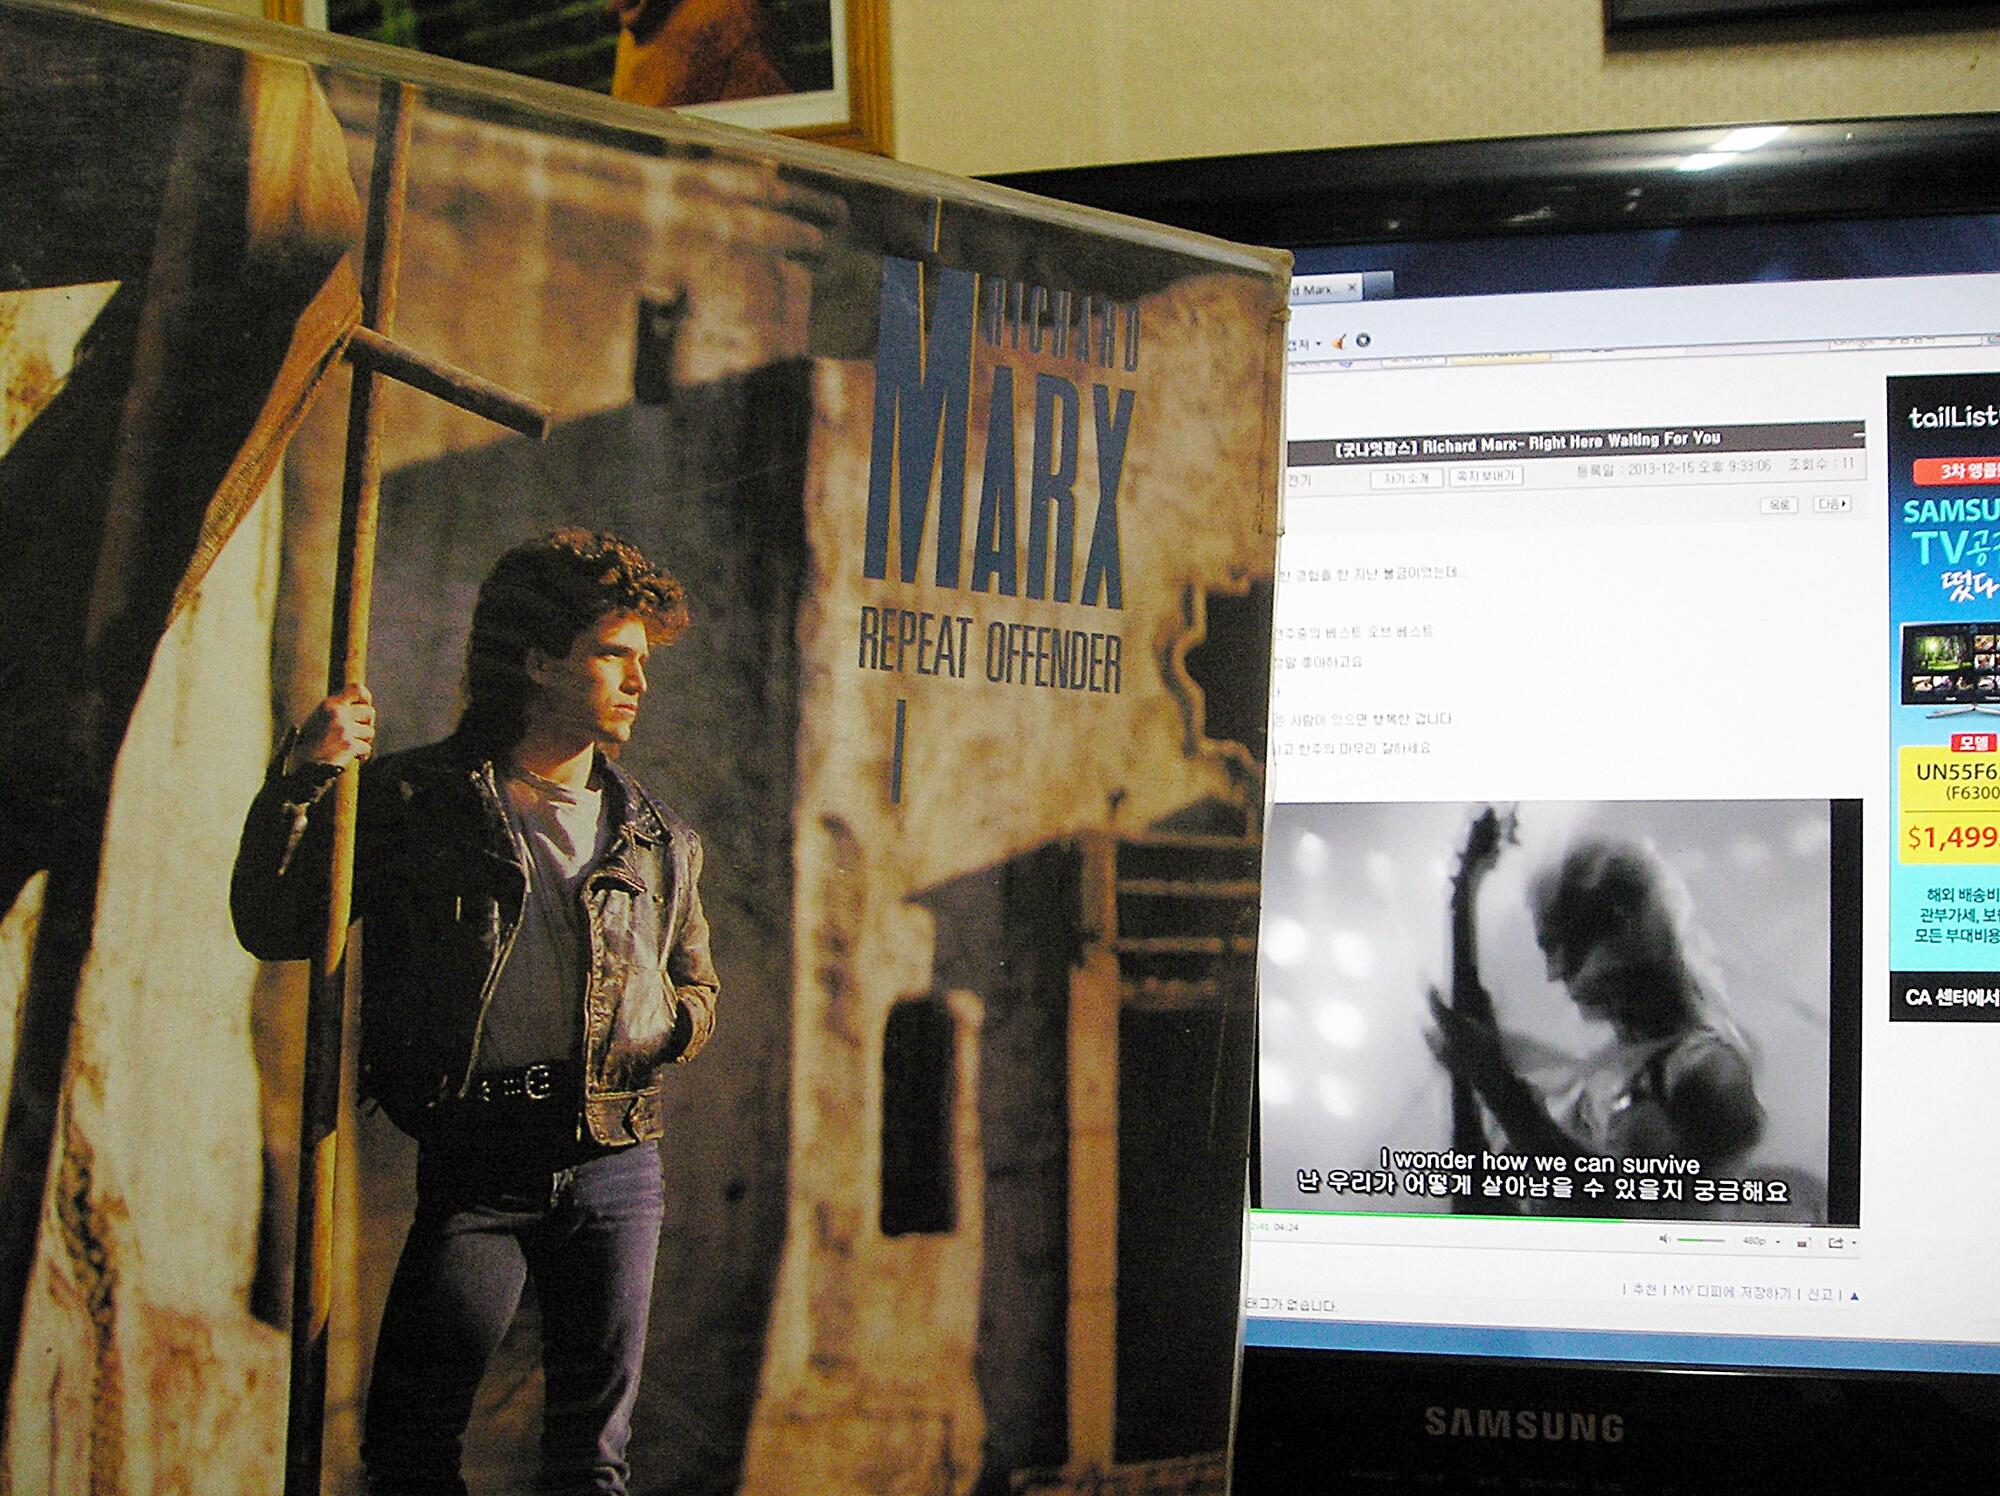Close the Richard Marx browser tab
This screenshot has width=2000, height=1496.
coord(1352,288)
